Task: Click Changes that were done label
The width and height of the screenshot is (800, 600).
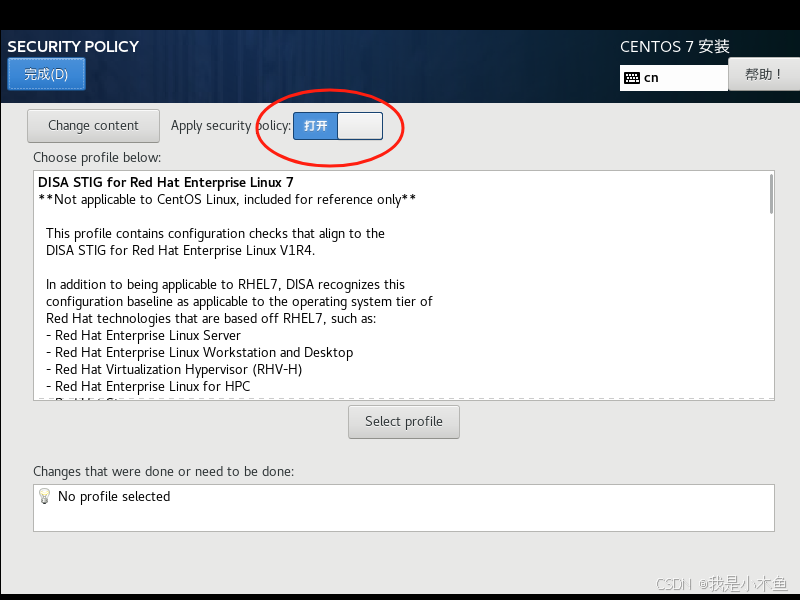Action: point(163,471)
